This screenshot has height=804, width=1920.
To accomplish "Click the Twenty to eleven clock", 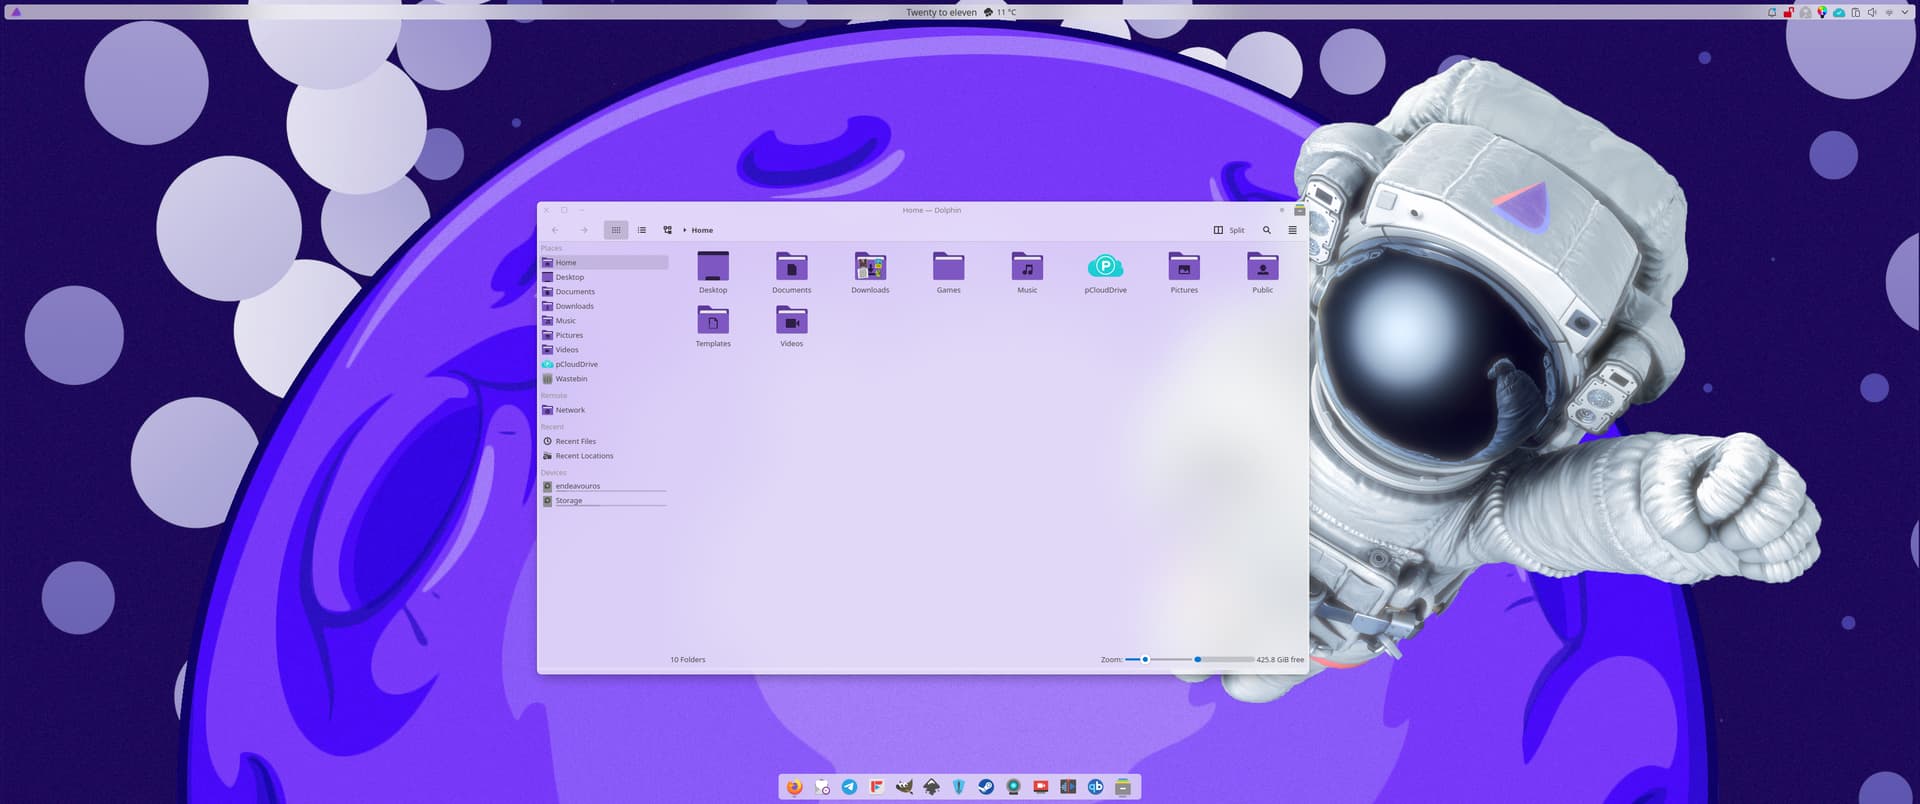I will [941, 12].
